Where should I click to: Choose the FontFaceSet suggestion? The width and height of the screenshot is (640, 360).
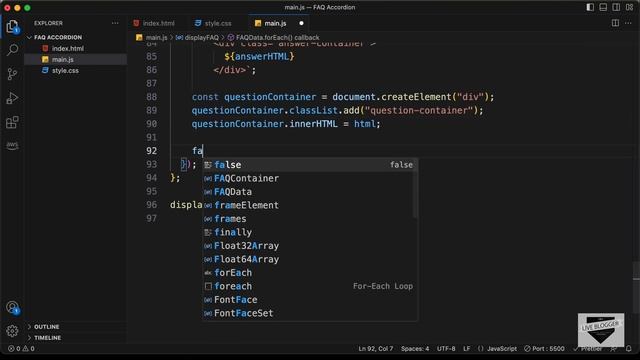click(310, 313)
